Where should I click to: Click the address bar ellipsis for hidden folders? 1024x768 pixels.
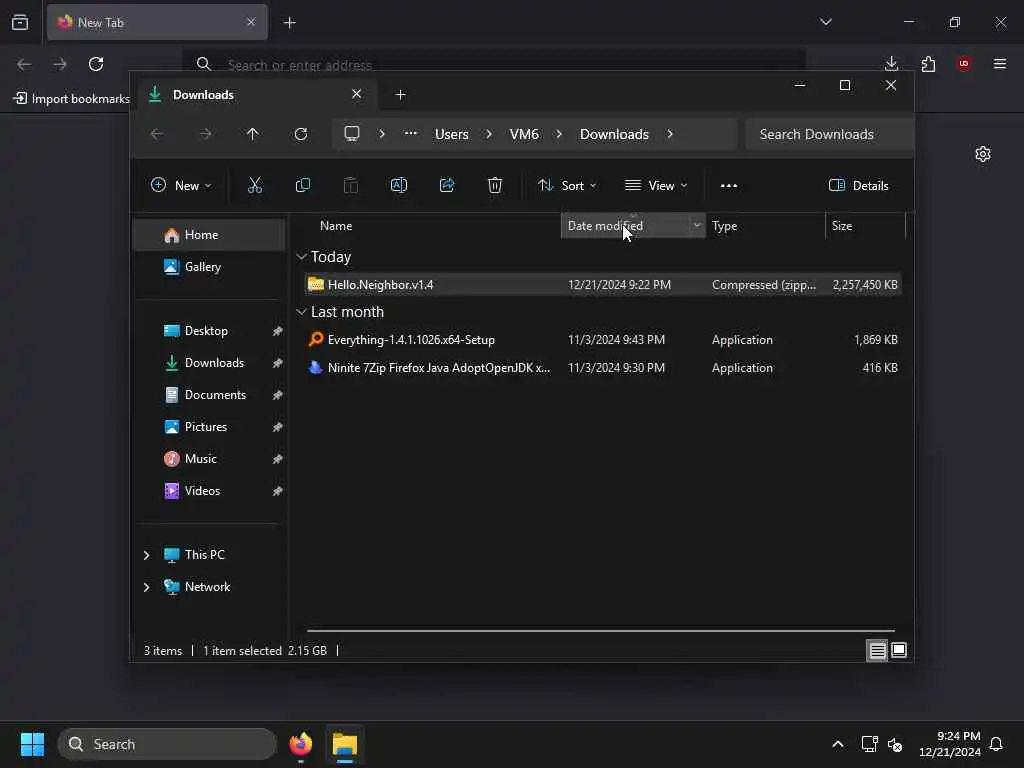[x=411, y=133]
